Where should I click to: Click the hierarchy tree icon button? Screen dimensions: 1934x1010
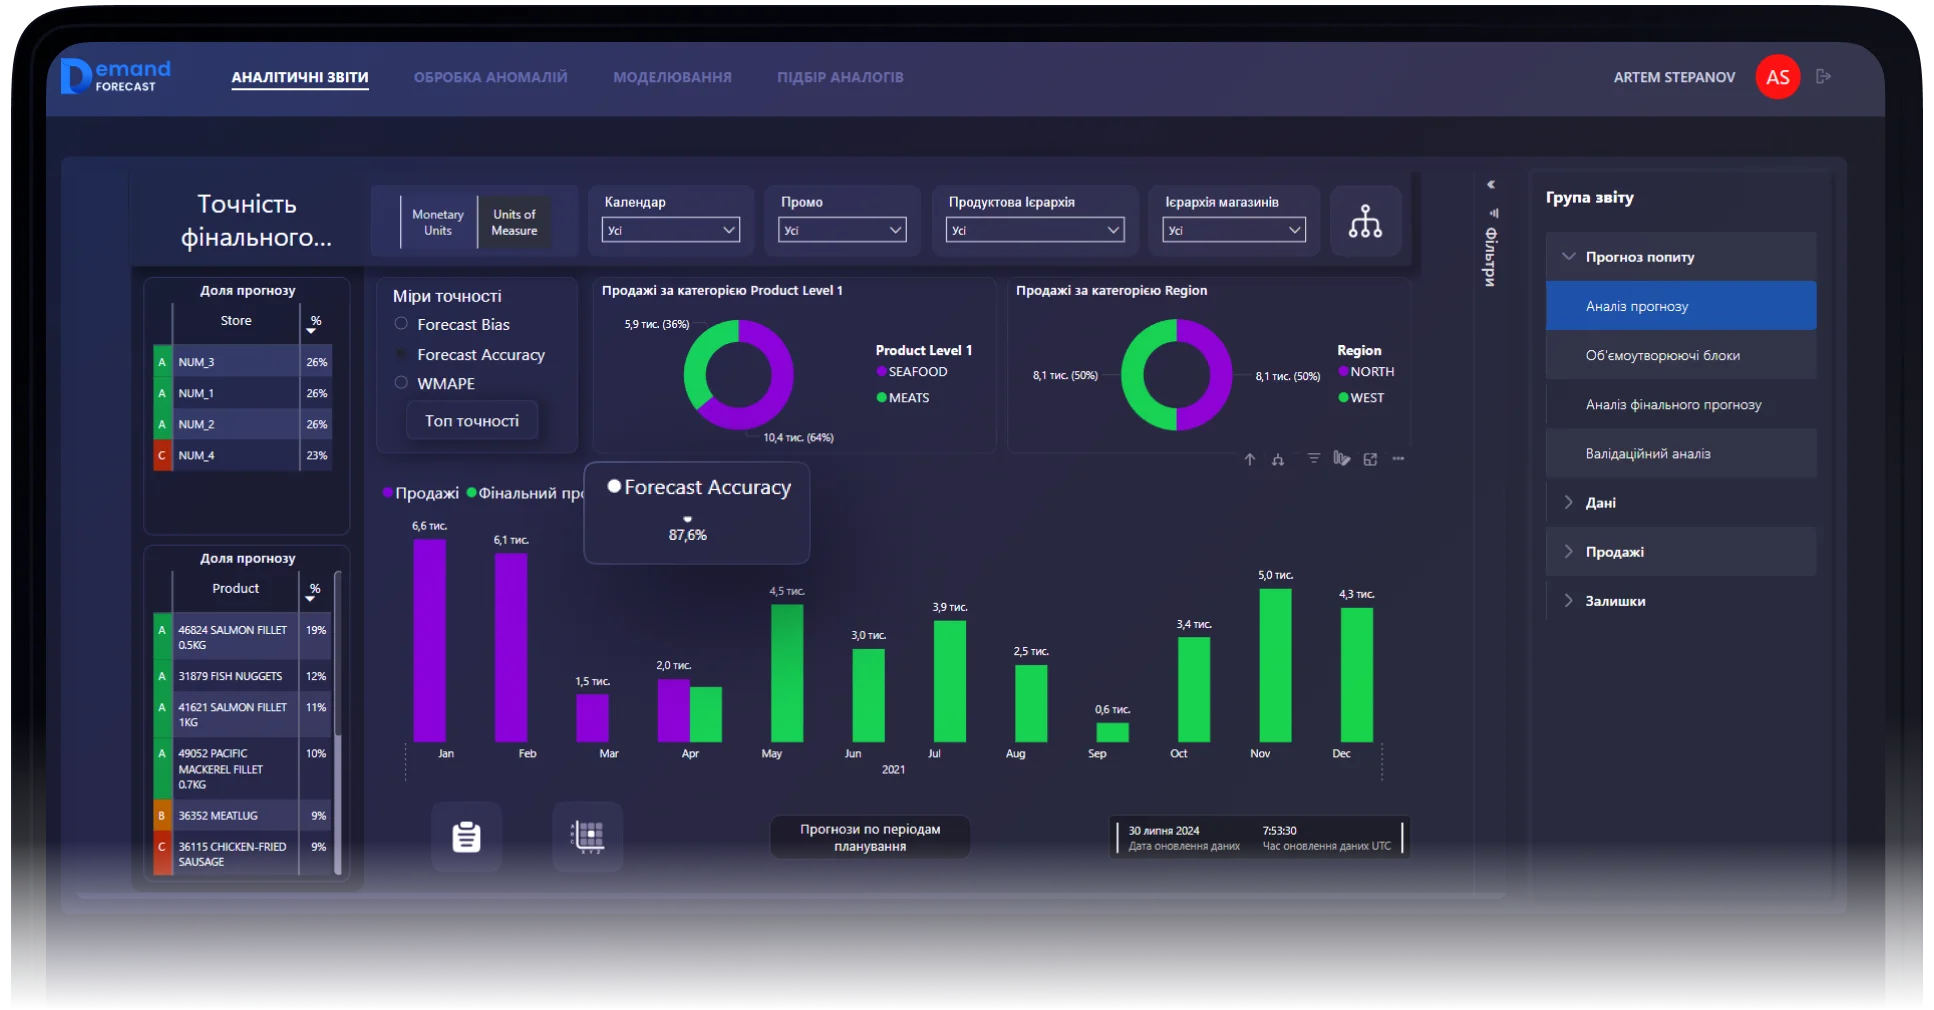1365,221
